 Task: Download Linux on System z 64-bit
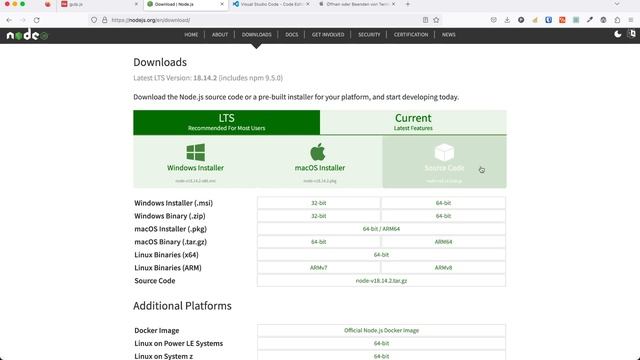point(381,356)
